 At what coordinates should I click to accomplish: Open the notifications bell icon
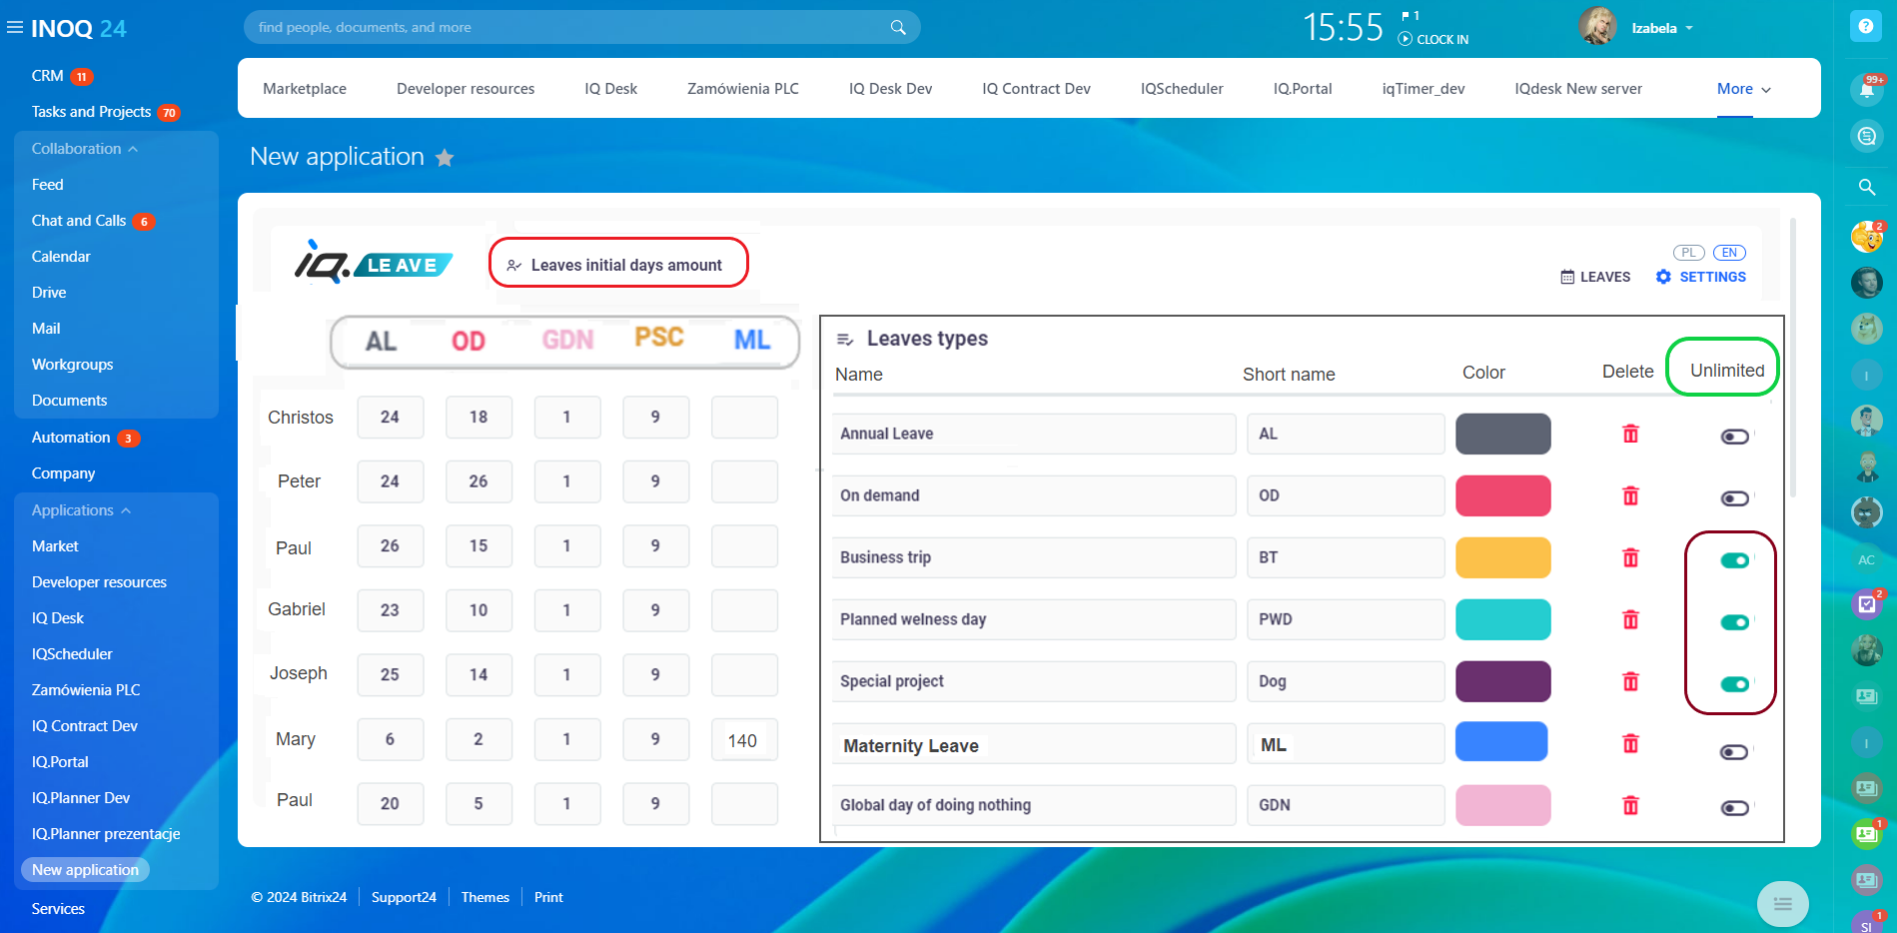[1866, 89]
